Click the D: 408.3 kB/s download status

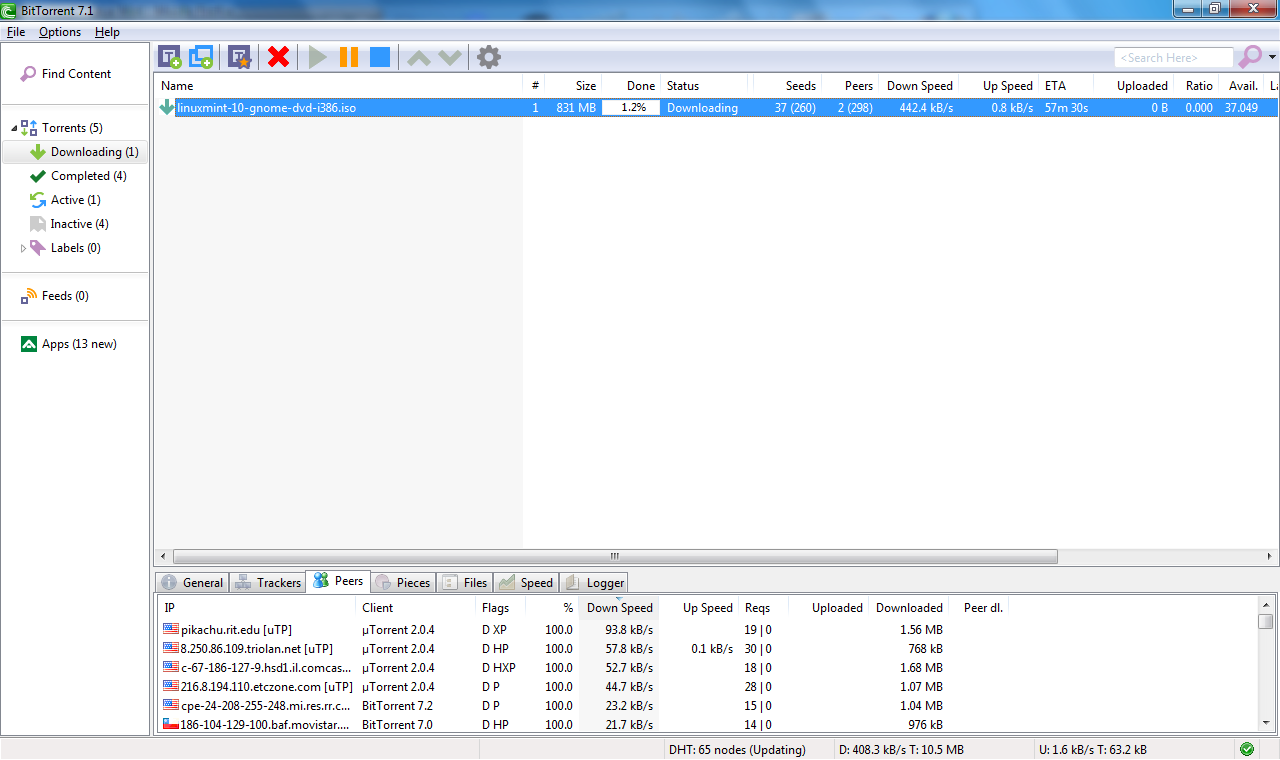click(901, 750)
